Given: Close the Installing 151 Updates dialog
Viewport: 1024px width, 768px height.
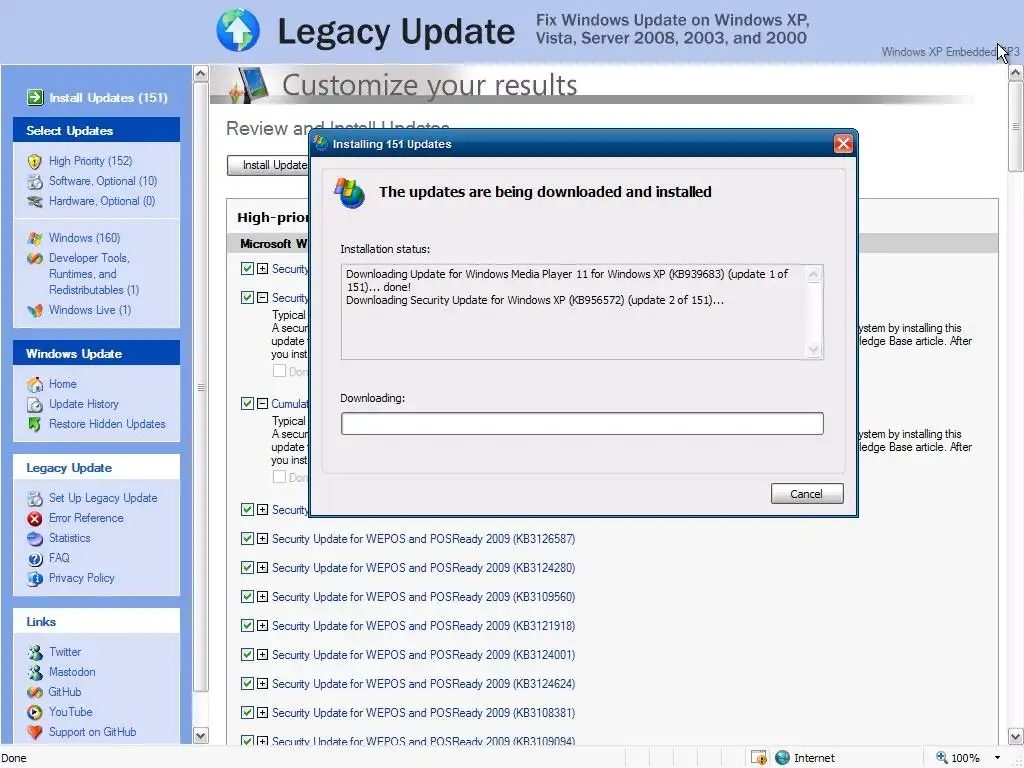Looking at the screenshot, I should pyautogui.click(x=842, y=144).
